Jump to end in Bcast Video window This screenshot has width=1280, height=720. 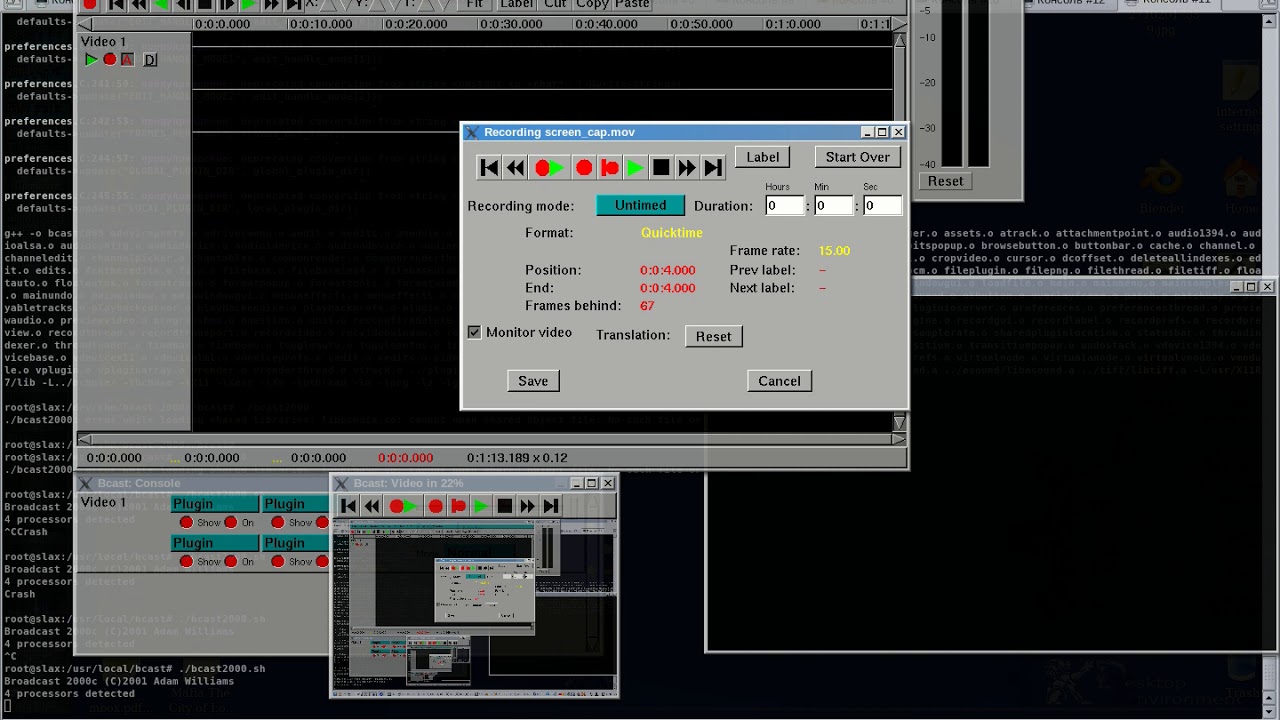point(550,506)
